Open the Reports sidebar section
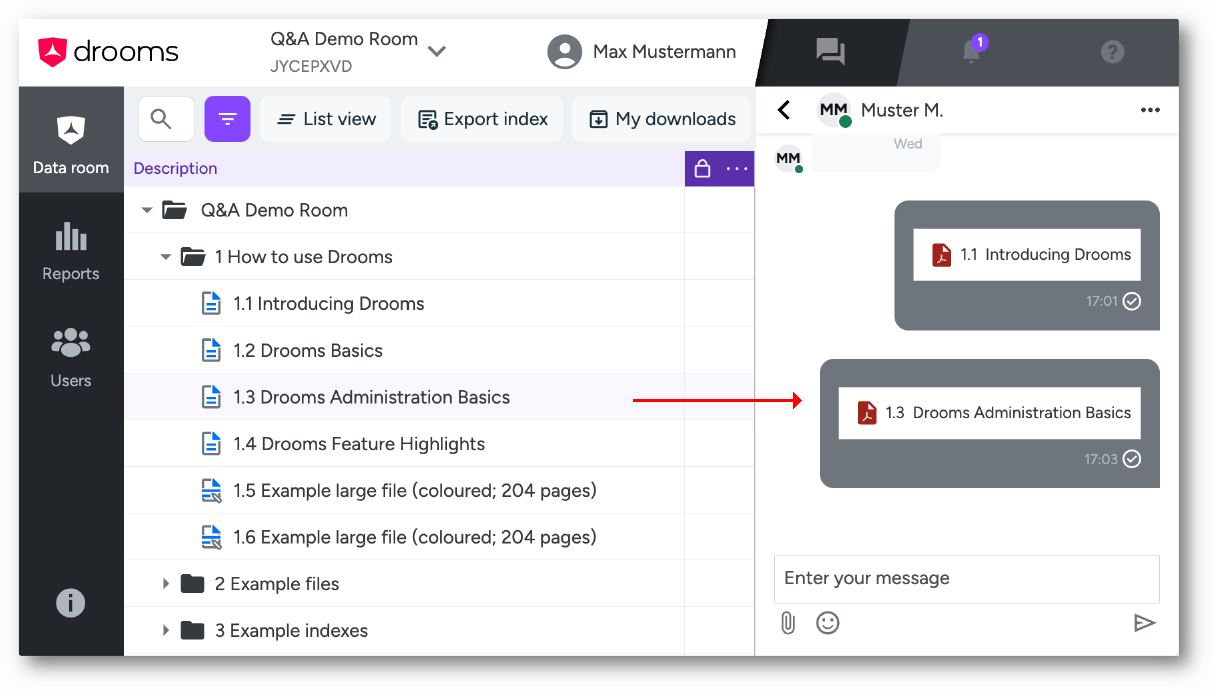 pos(71,251)
